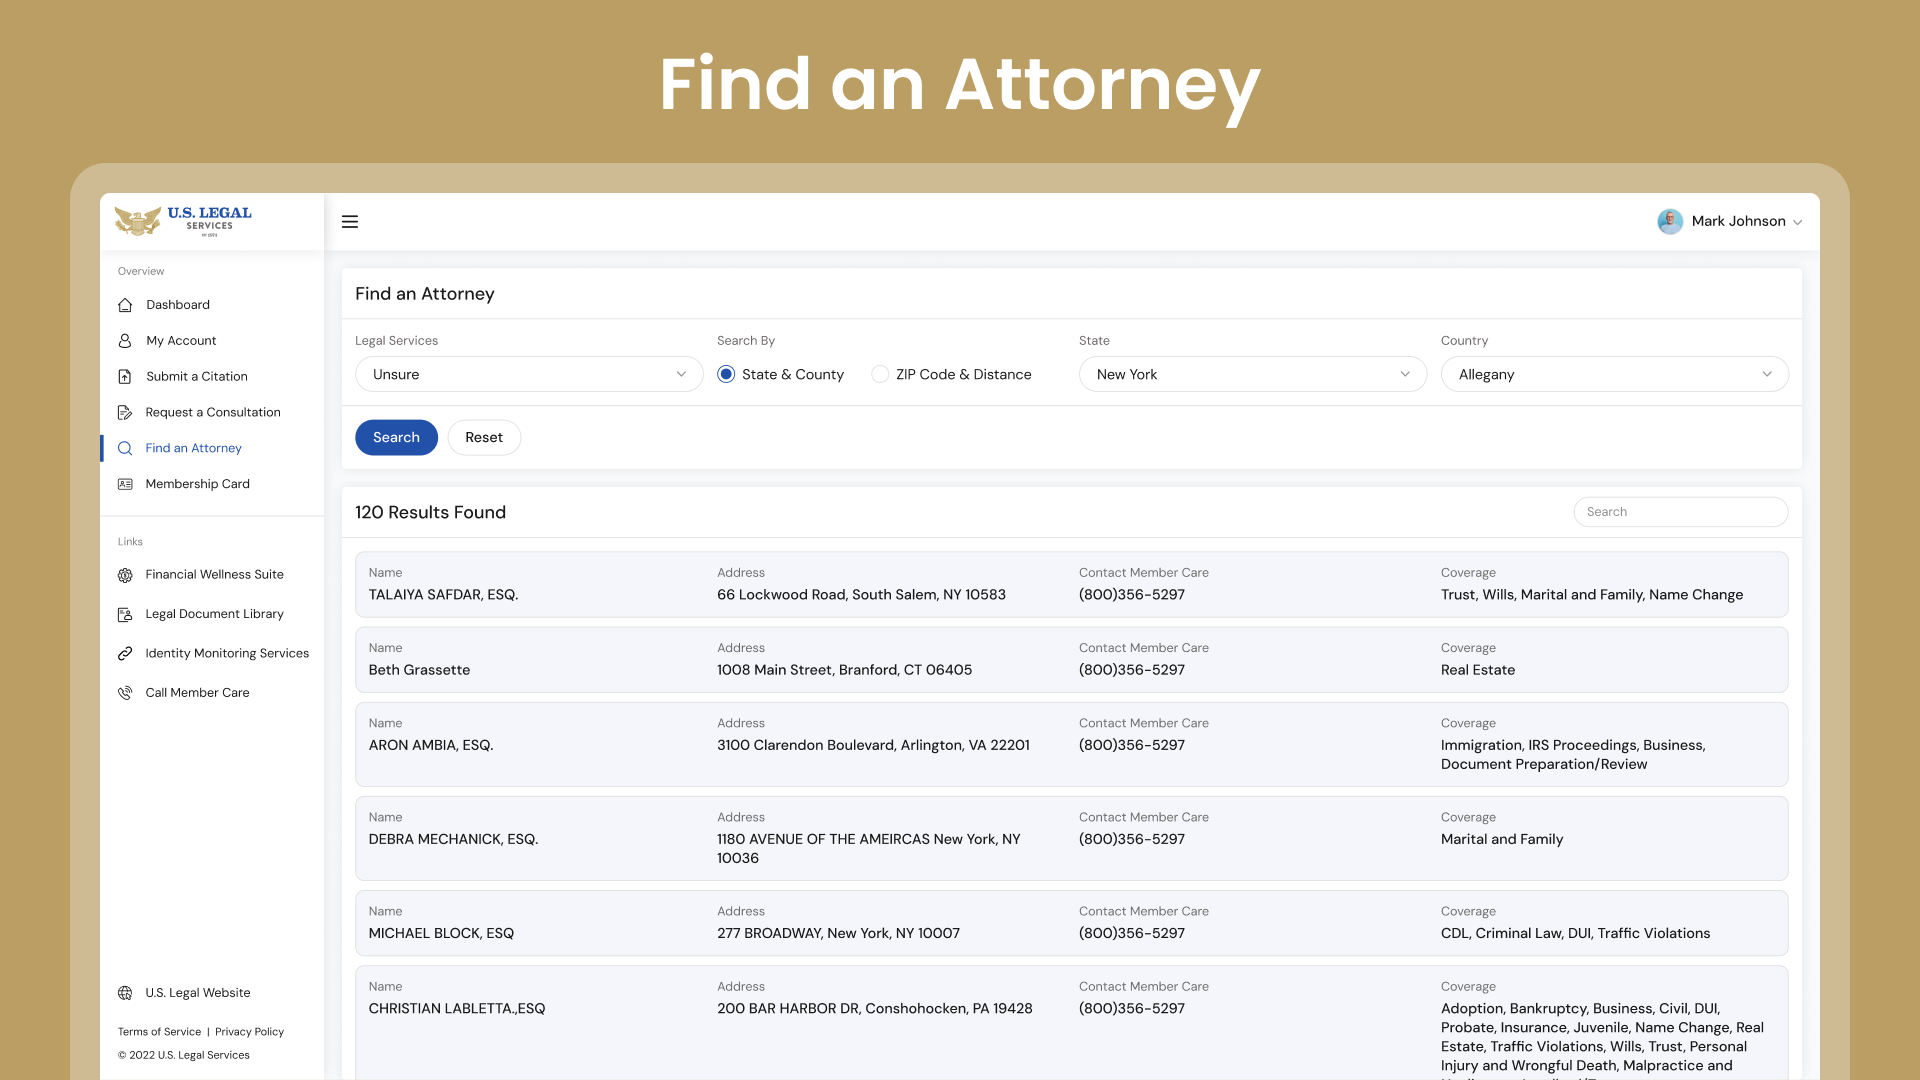This screenshot has width=1920, height=1080.
Task: Visit U.S. Legal Website link
Action: (x=198, y=993)
